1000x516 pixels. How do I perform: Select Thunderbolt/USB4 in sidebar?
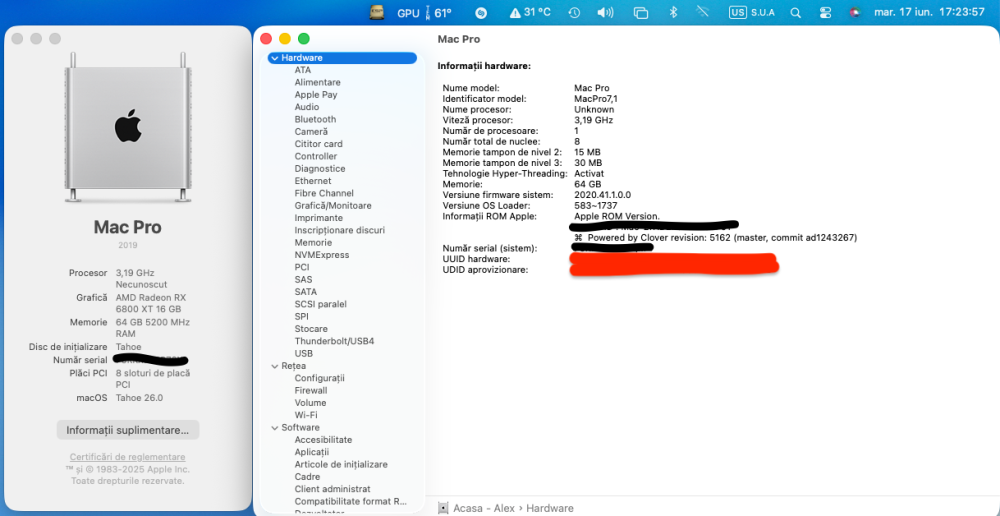(334, 341)
